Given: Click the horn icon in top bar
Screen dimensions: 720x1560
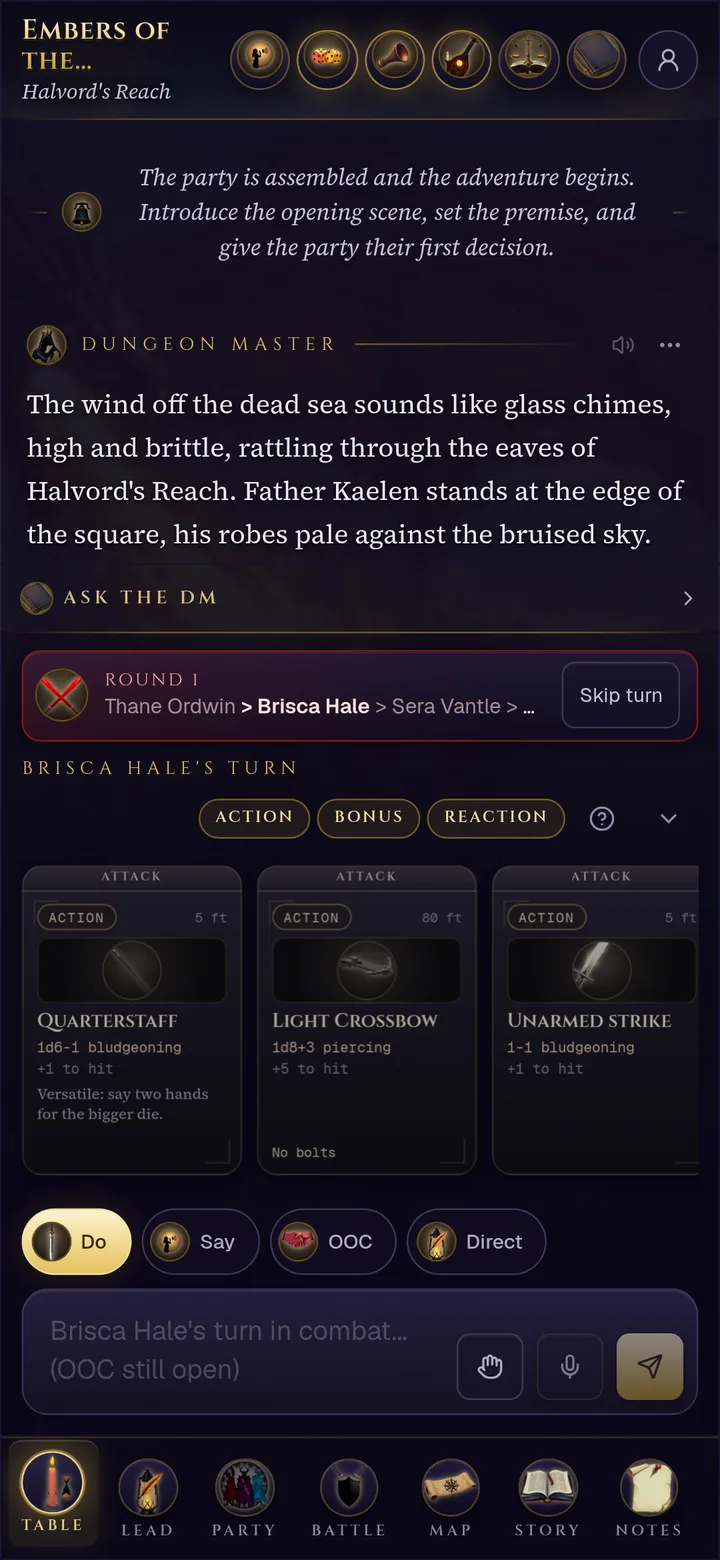Looking at the screenshot, I should (x=395, y=60).
